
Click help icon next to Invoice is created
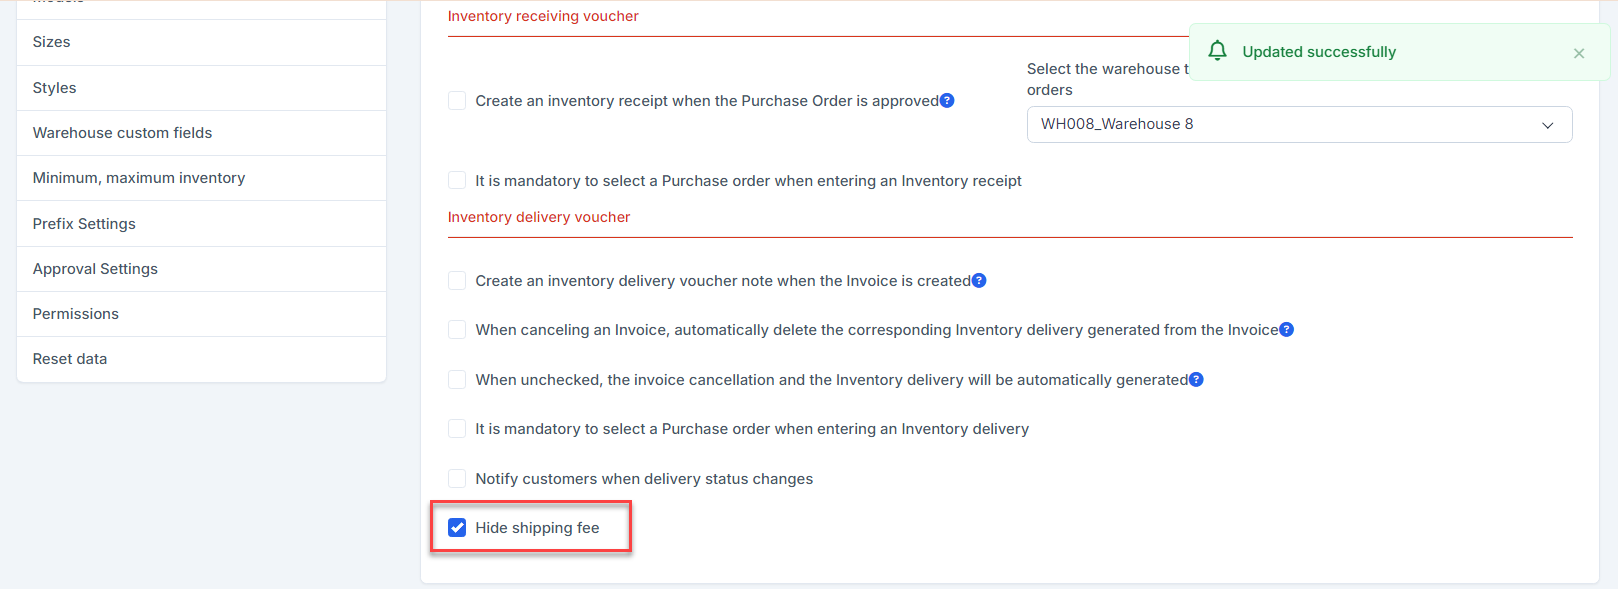(x=979, y=281)
